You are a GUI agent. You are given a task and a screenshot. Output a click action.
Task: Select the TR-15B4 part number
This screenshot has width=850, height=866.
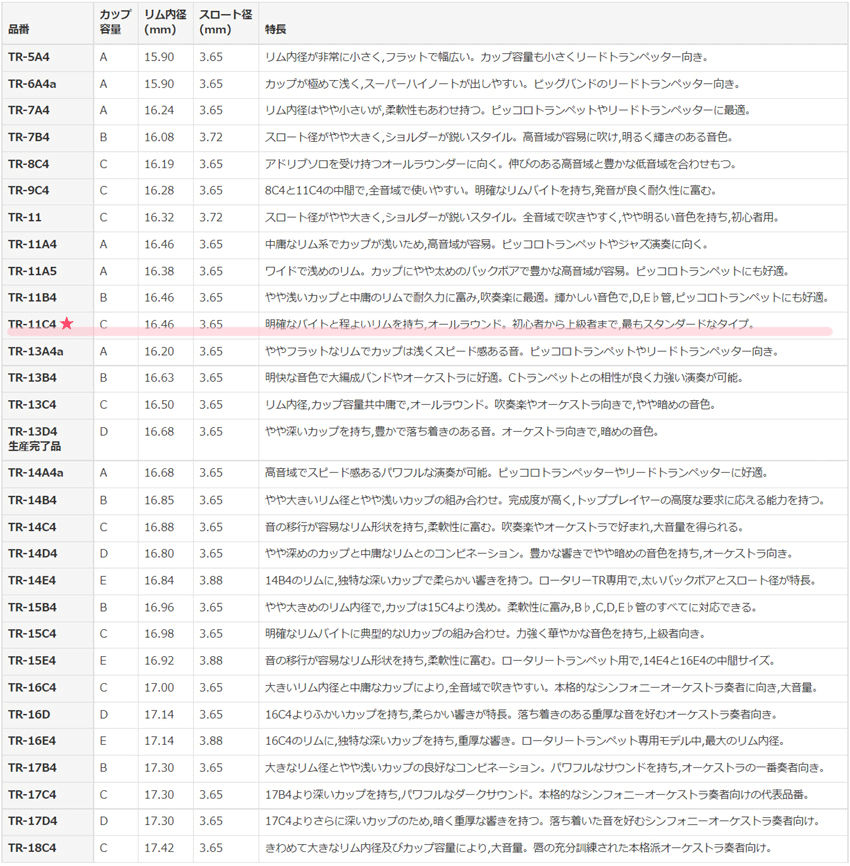(x=33, y=608)
